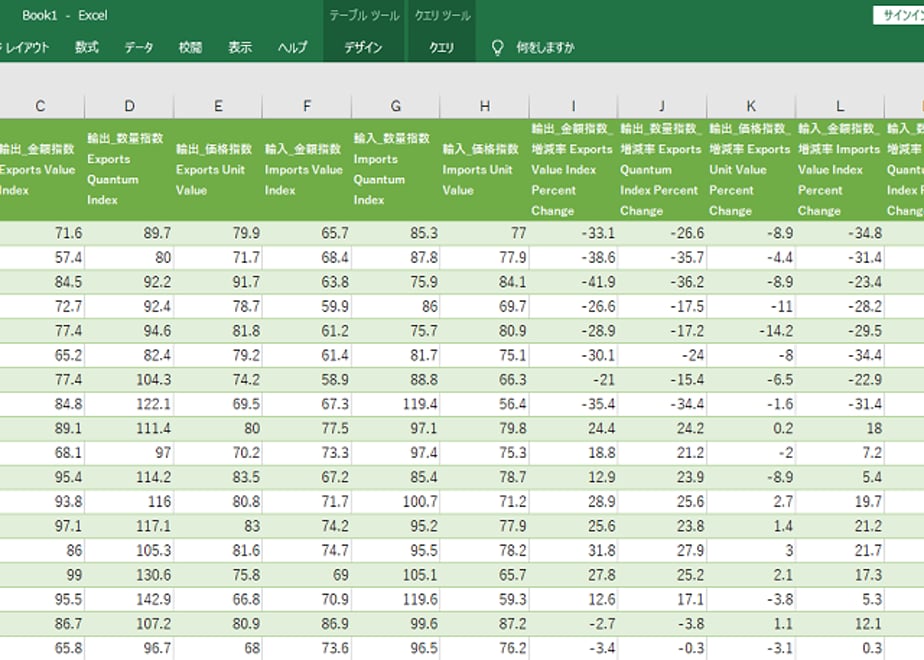Select column D header
Viewport: 924px width, 660px height.
coord(129,106)
